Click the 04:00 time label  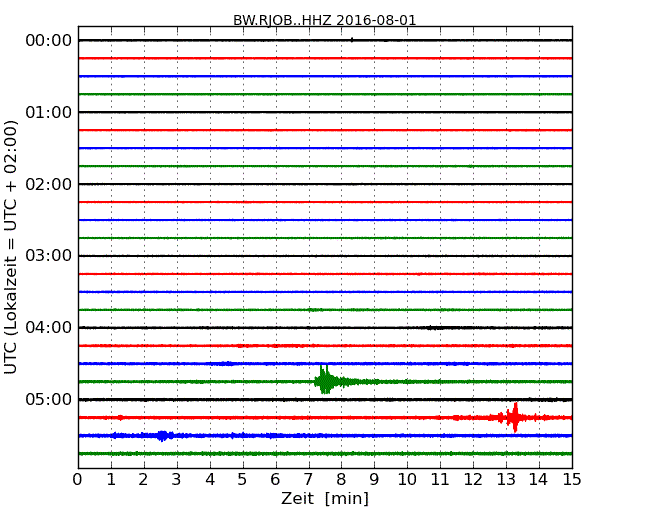pyautogui.click(x=49, y=328)
